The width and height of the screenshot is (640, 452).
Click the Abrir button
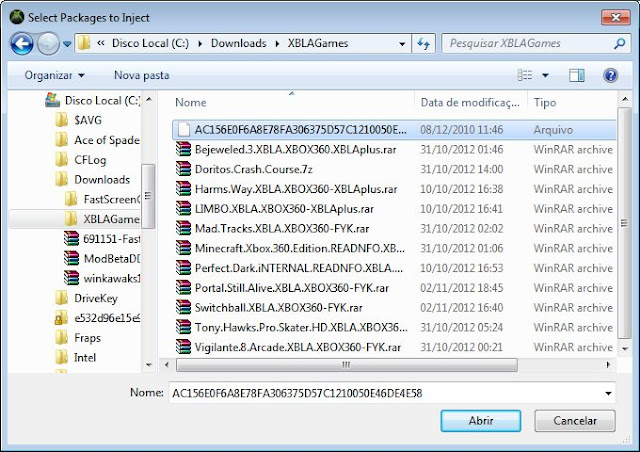pos(480,421)
